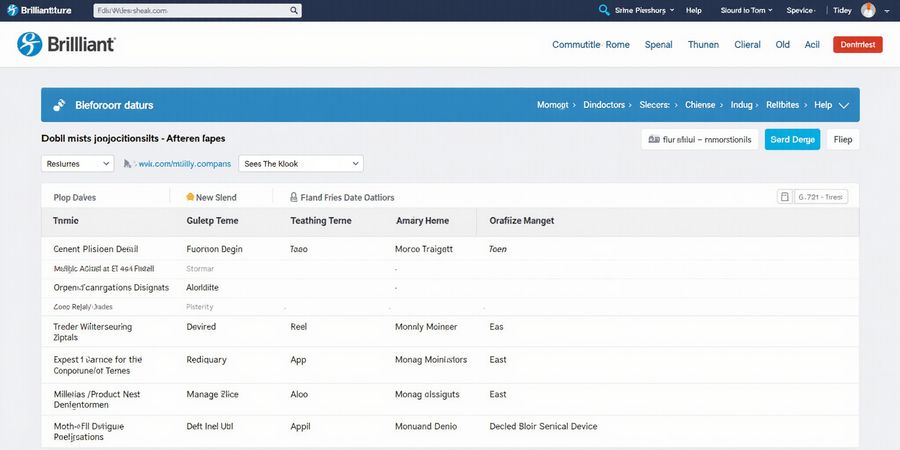Click the icon beside Bieforoorr daturs
This screenshot has width=900, height=450.
point(59,105)
